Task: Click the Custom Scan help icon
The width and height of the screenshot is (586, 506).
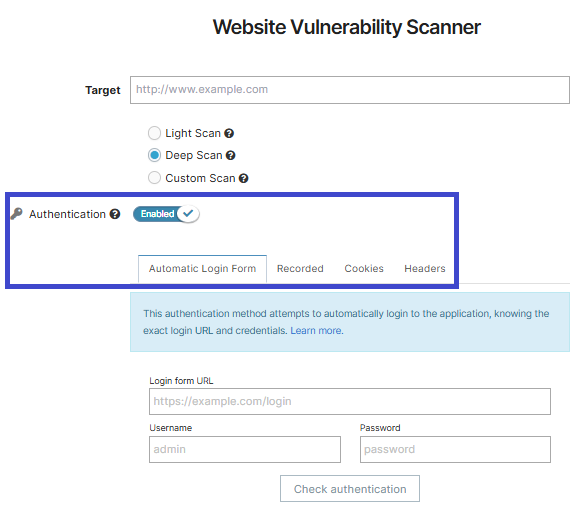Action: click(x=244, y=179)
